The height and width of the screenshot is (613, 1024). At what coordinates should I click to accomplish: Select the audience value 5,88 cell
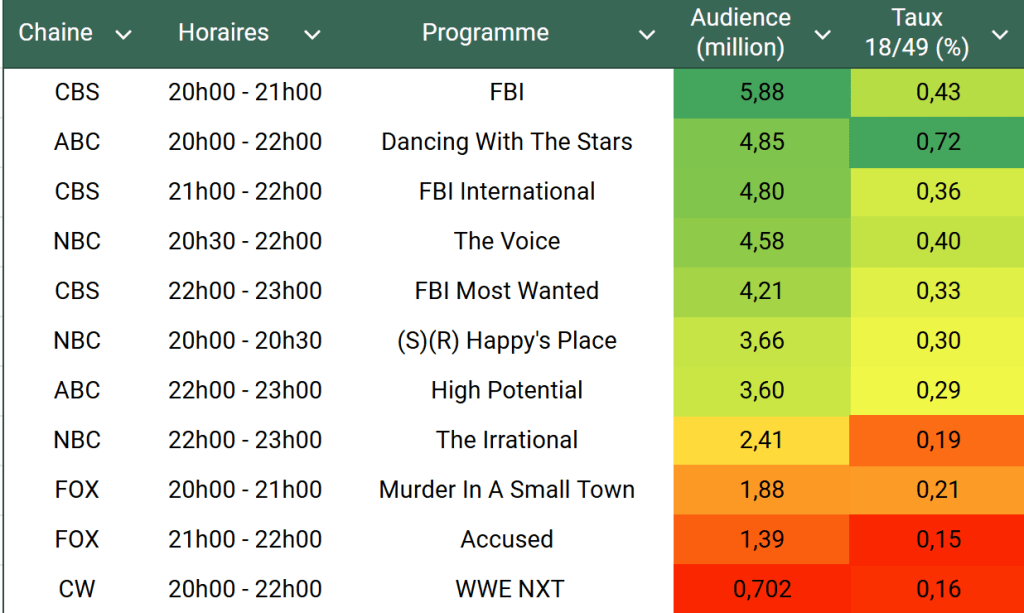pos(761,92)
